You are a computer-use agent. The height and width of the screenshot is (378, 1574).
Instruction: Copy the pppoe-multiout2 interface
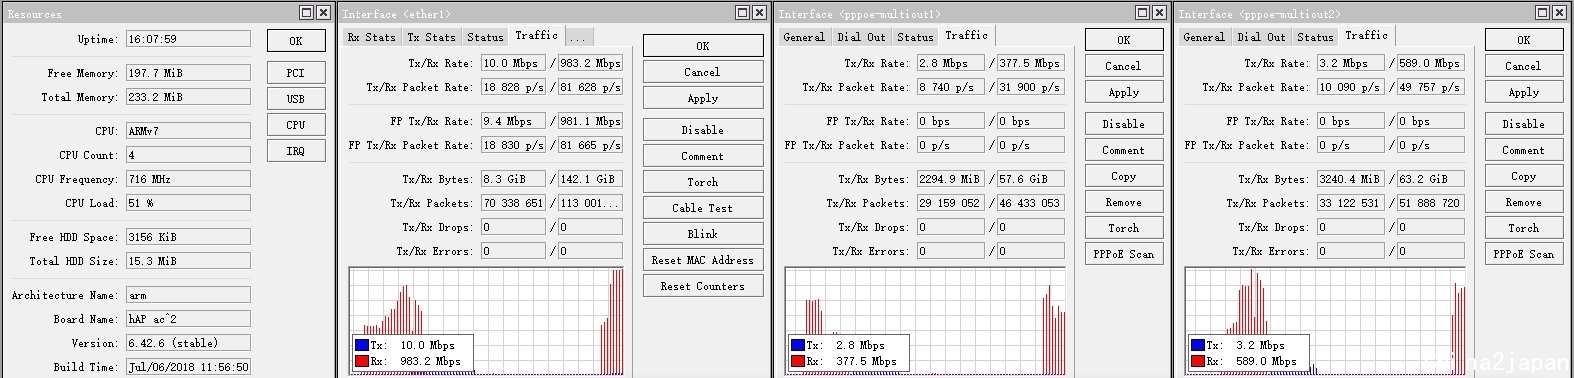pos(1523,176)
